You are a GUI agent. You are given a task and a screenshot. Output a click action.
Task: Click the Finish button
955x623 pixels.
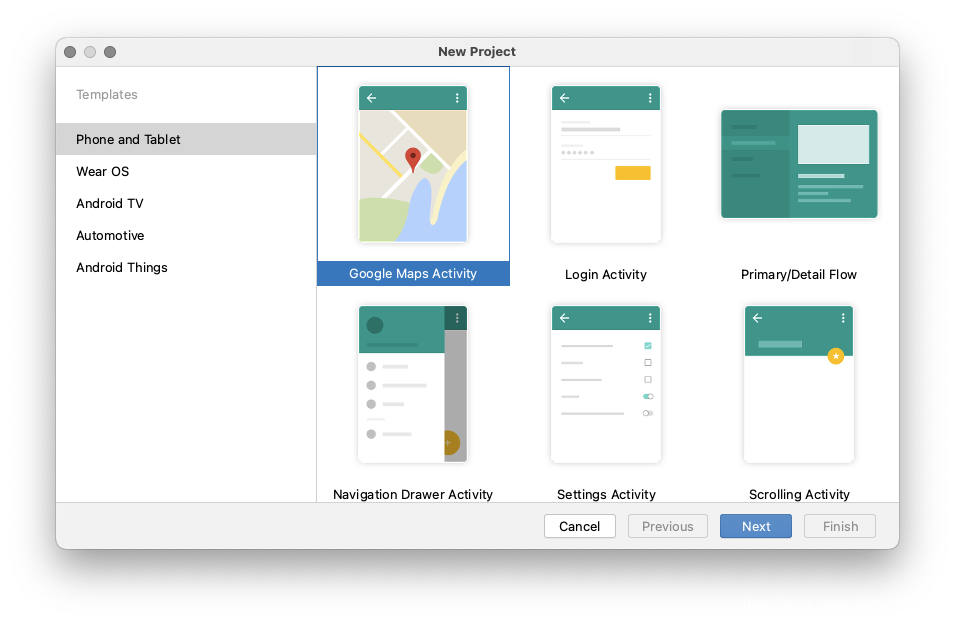pos(839,526)
